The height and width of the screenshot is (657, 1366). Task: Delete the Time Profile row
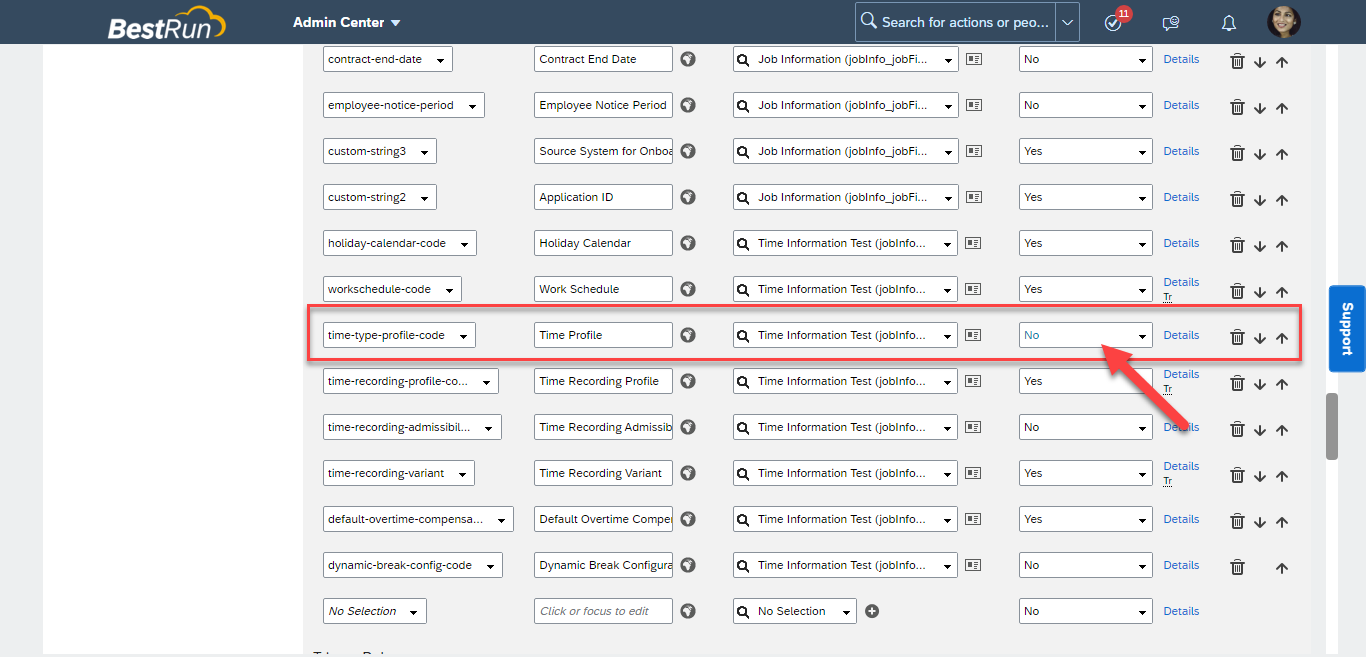[x=1237, y=337]
